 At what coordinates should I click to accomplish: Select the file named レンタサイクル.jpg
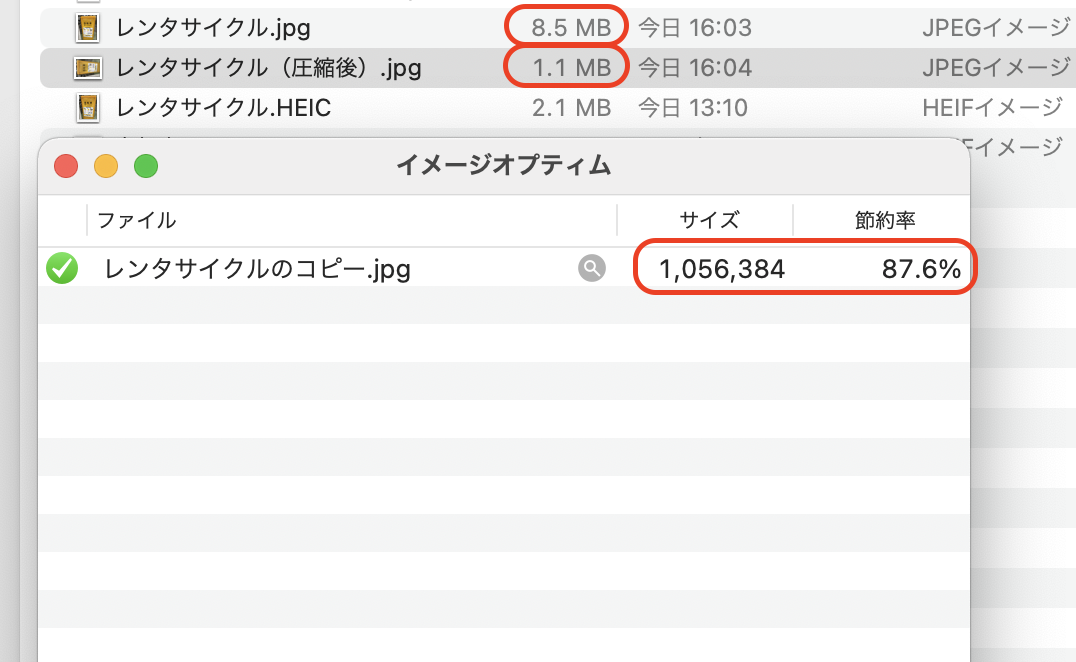click(213, 28)
